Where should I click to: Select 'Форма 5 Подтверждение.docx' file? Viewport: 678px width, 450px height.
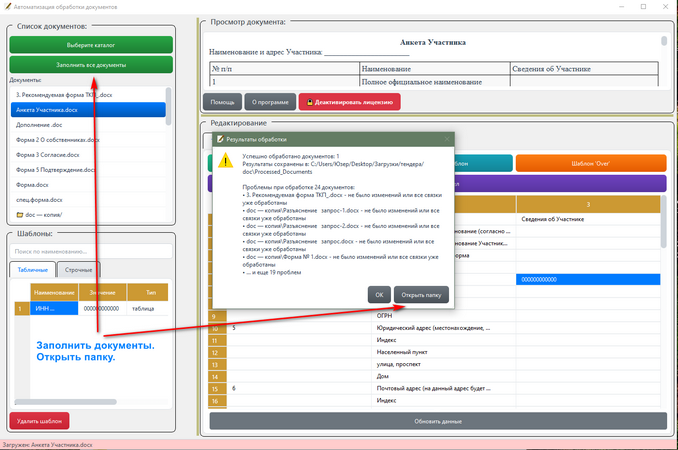88,170
